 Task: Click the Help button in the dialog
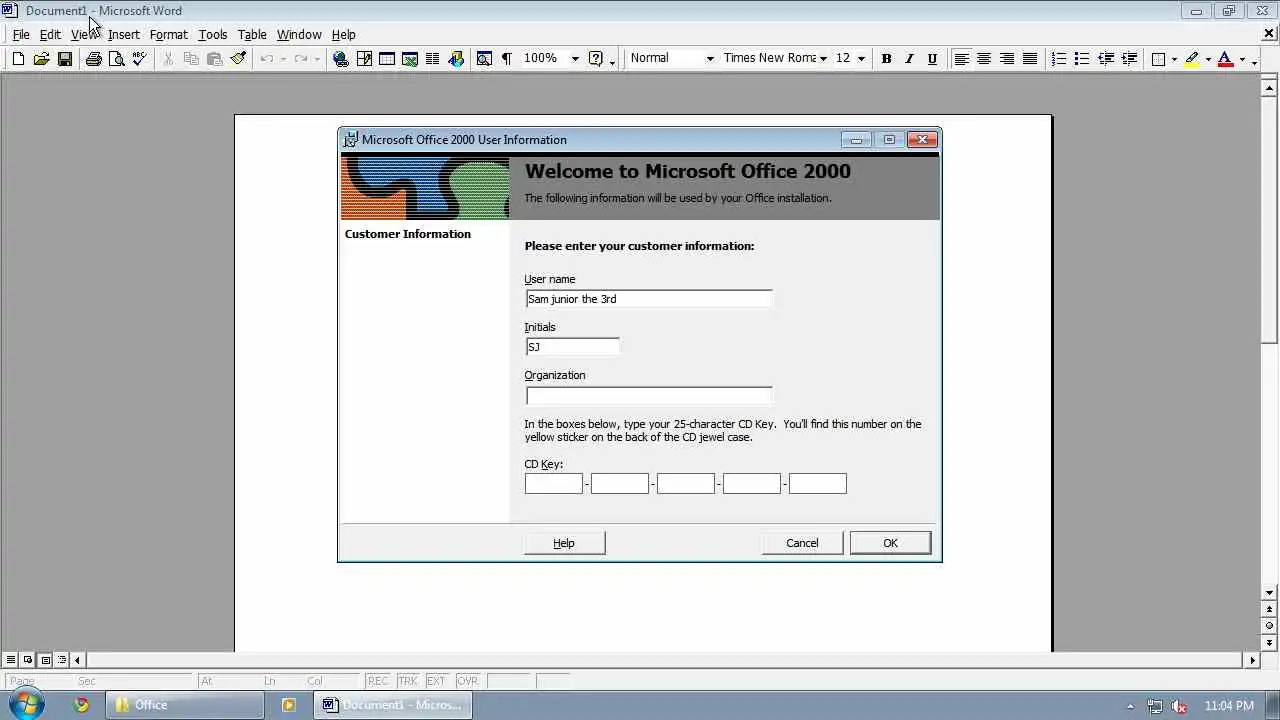pos(564,543)
